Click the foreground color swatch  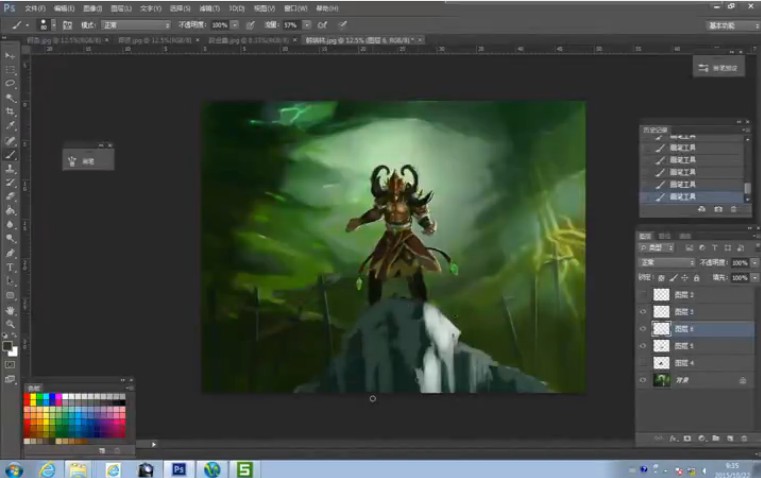pyautogui.click(x=7, y=346)
